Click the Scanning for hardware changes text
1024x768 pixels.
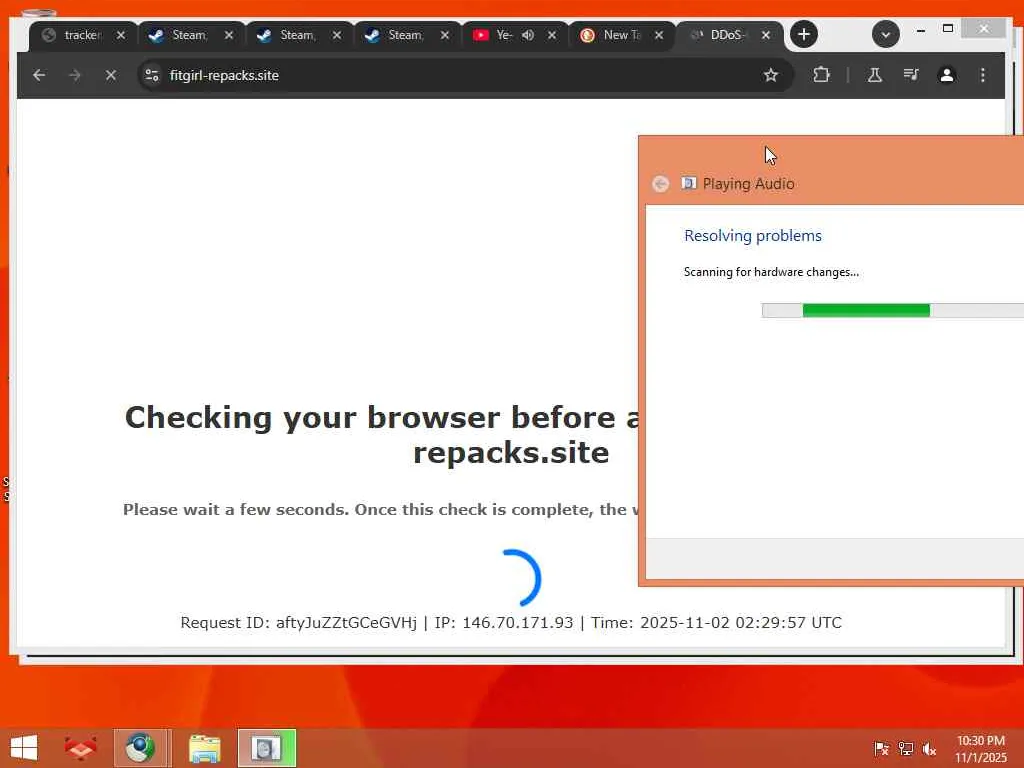click(771, 272)
